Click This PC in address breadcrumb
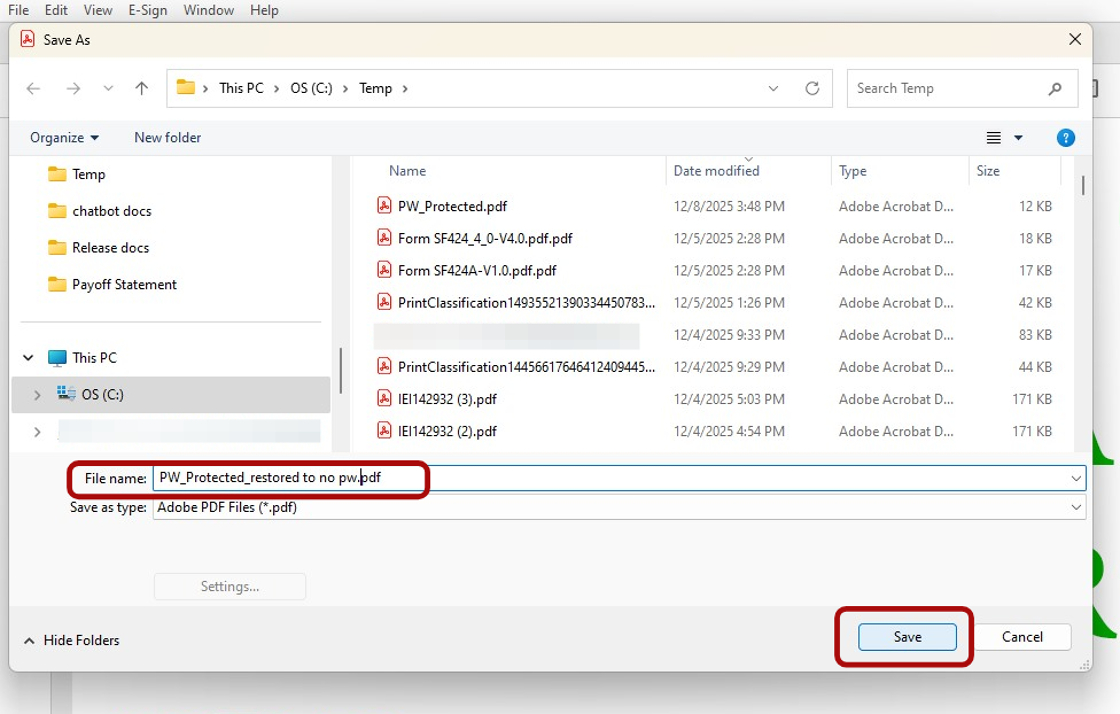 241,89
